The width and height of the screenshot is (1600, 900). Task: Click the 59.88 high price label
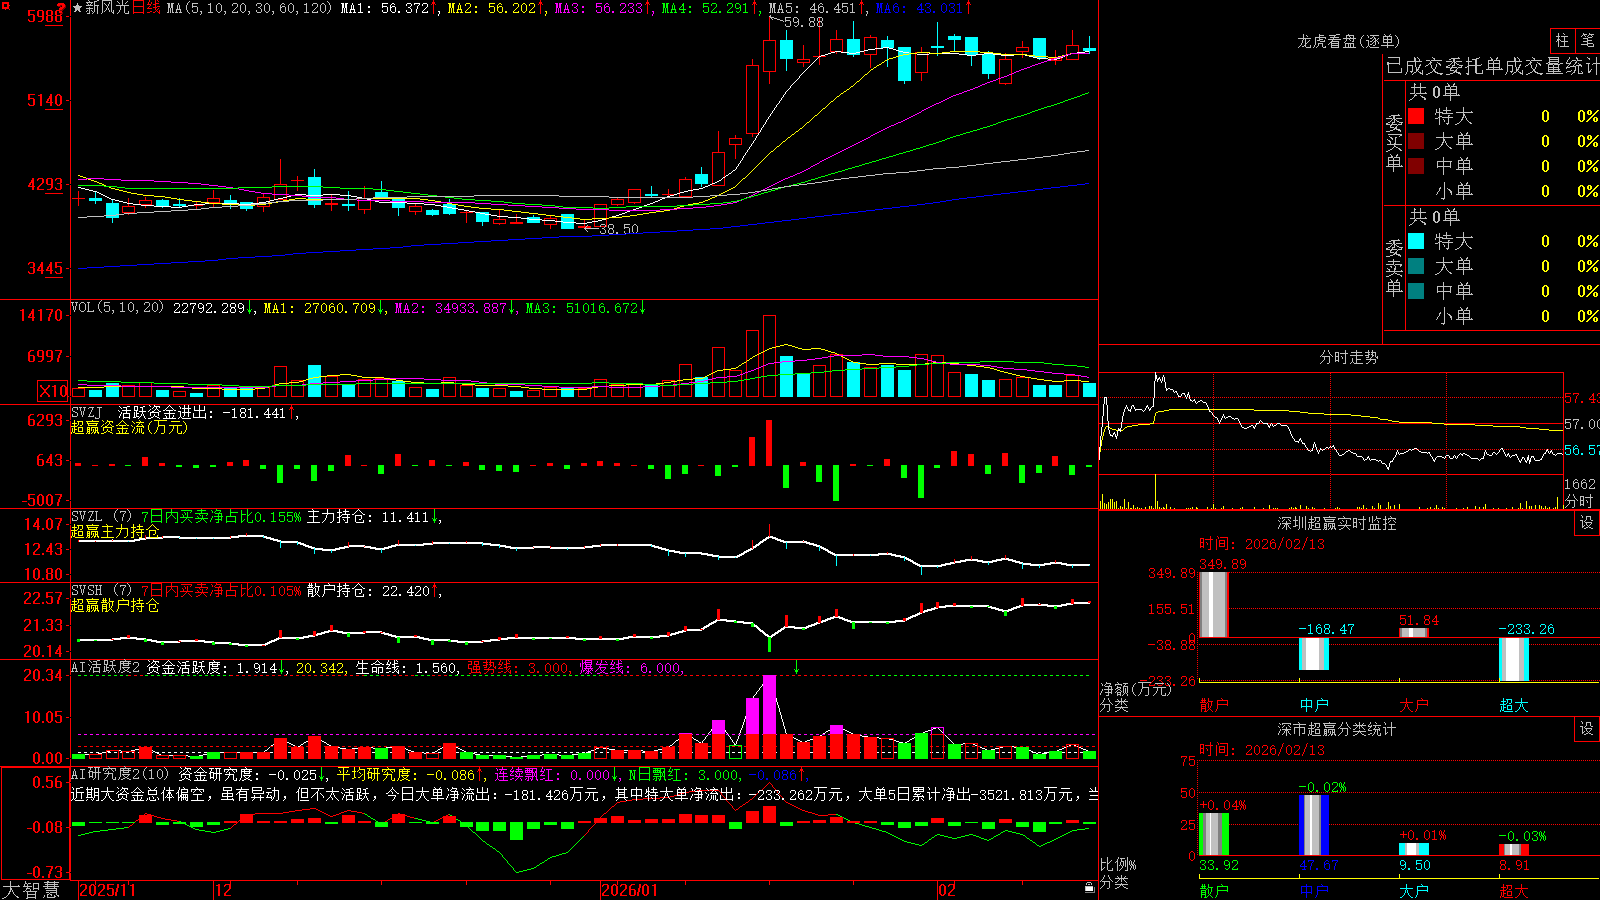point(804,22)
